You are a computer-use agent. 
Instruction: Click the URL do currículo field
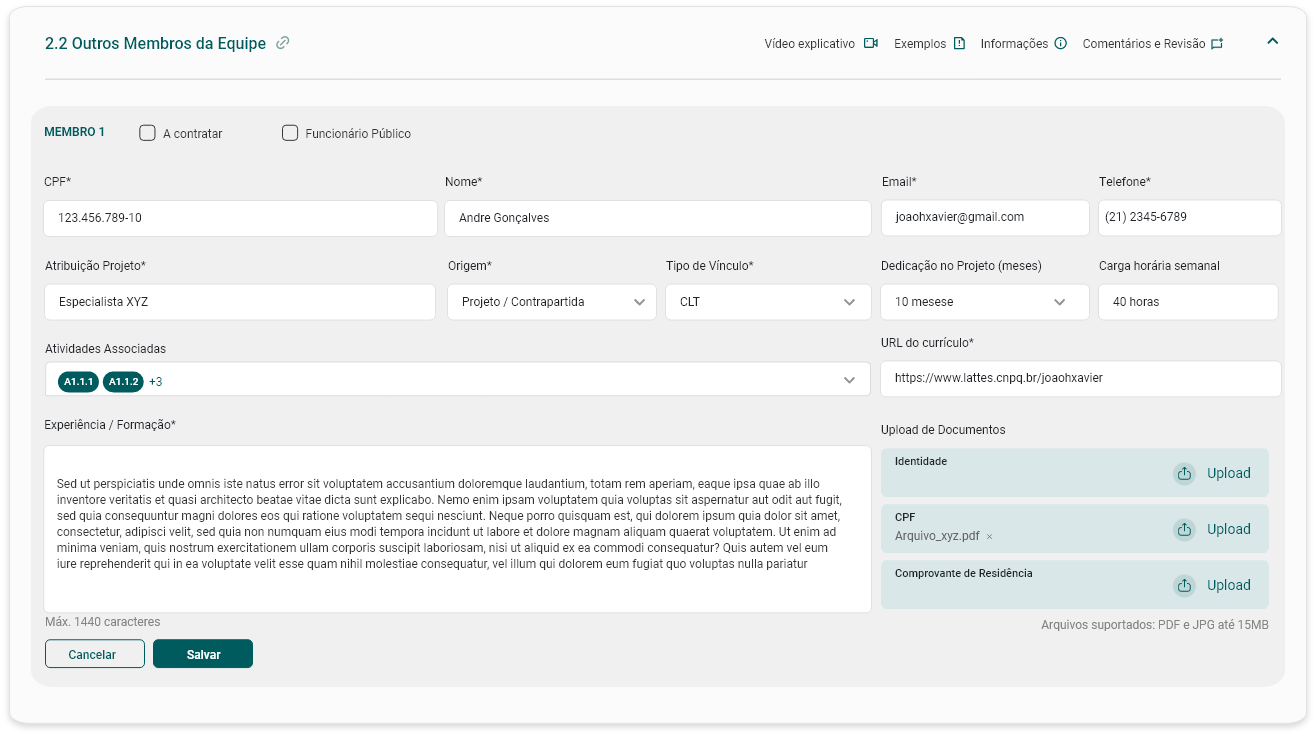pos(1080,379)
